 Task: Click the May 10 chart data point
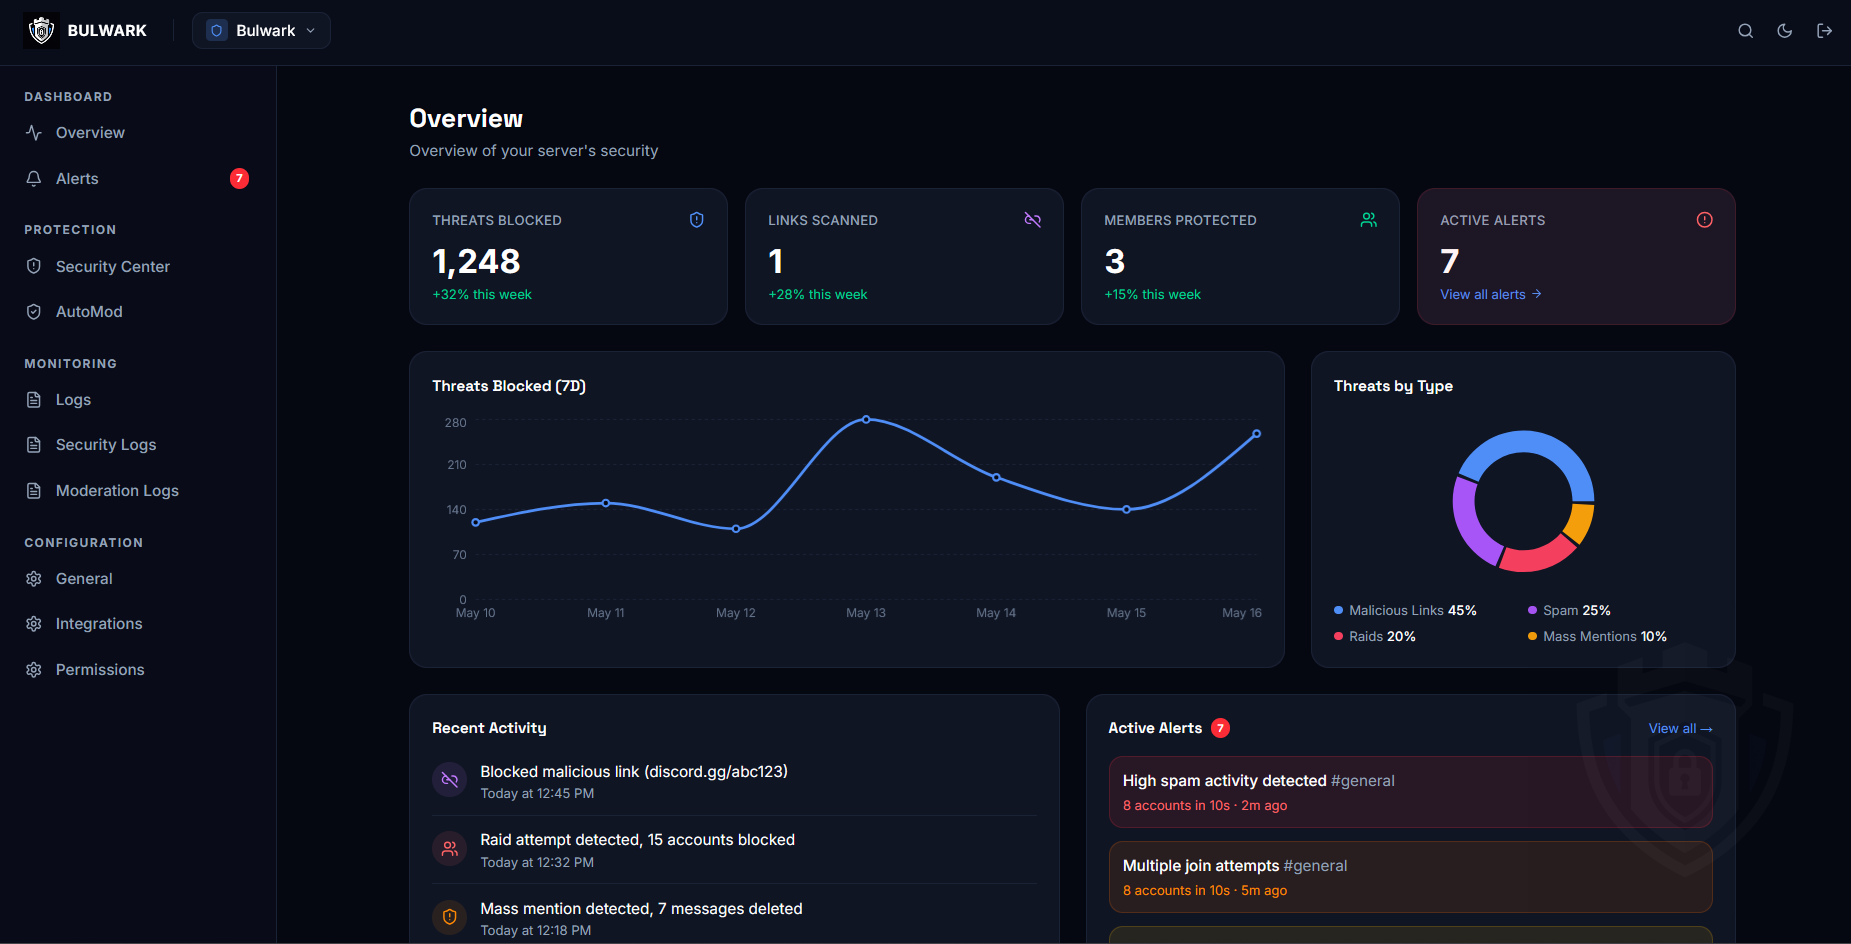point(475,522)
